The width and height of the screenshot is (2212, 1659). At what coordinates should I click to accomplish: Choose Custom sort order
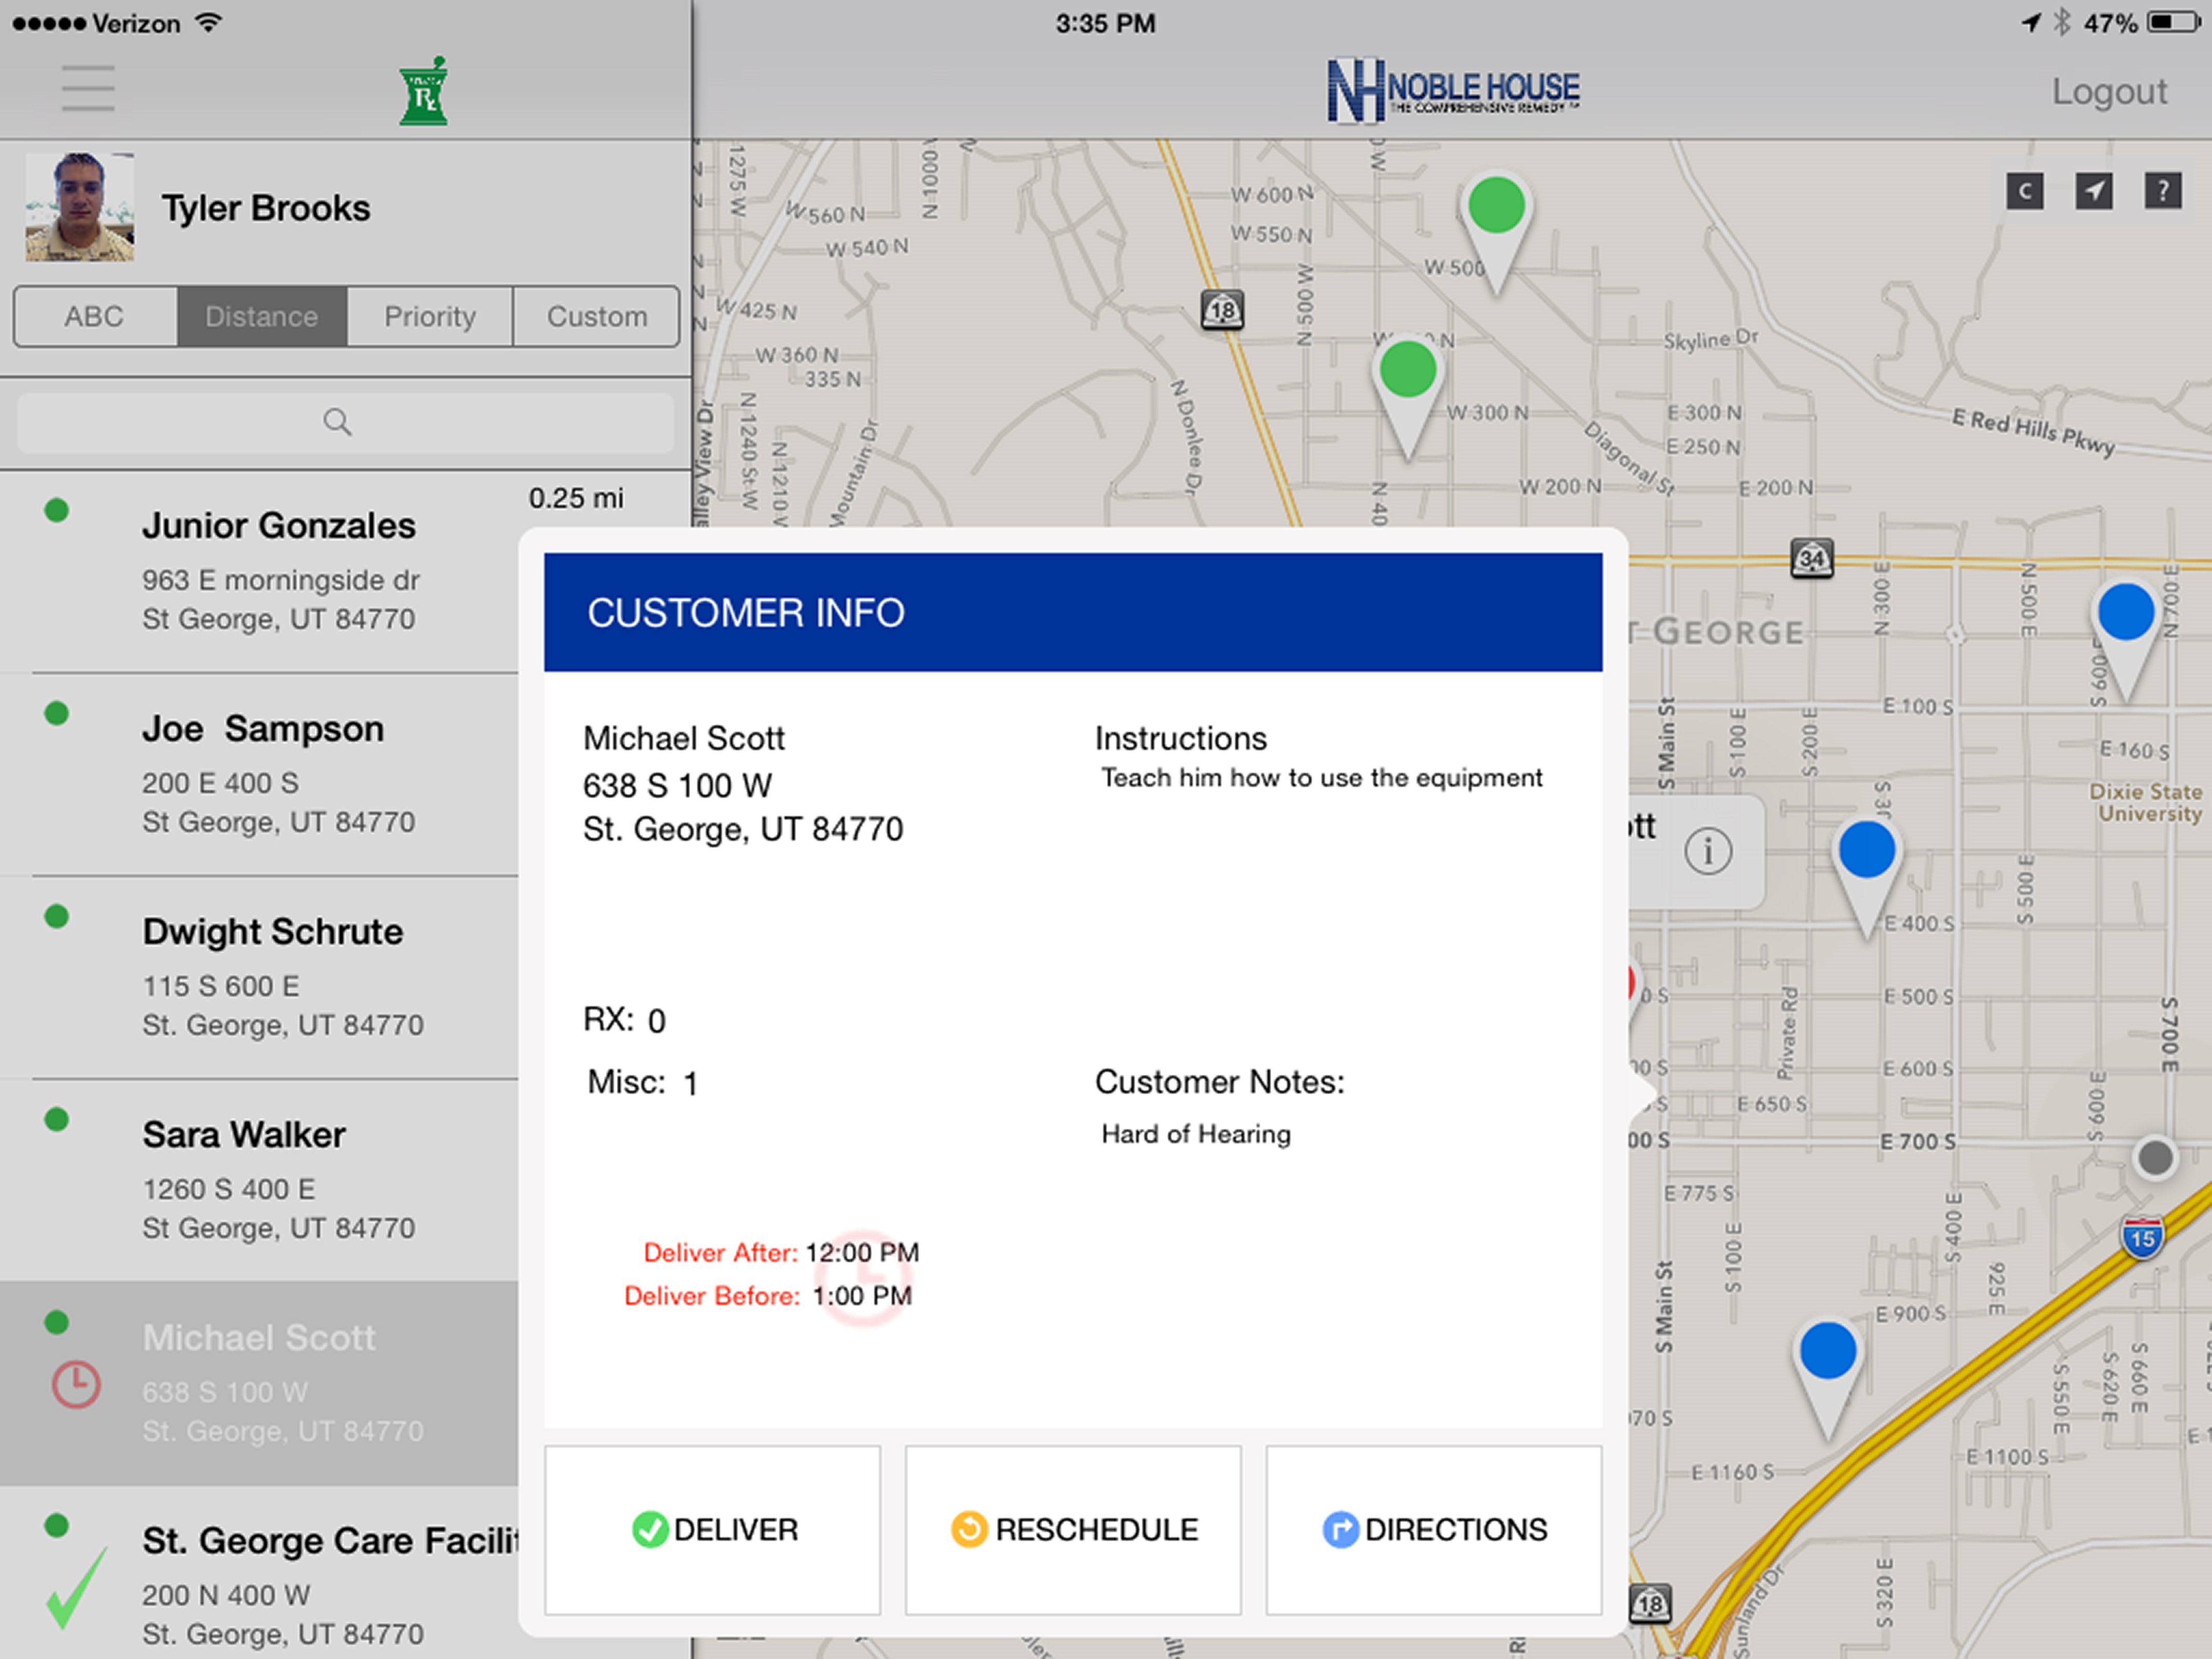pos(597,317)
